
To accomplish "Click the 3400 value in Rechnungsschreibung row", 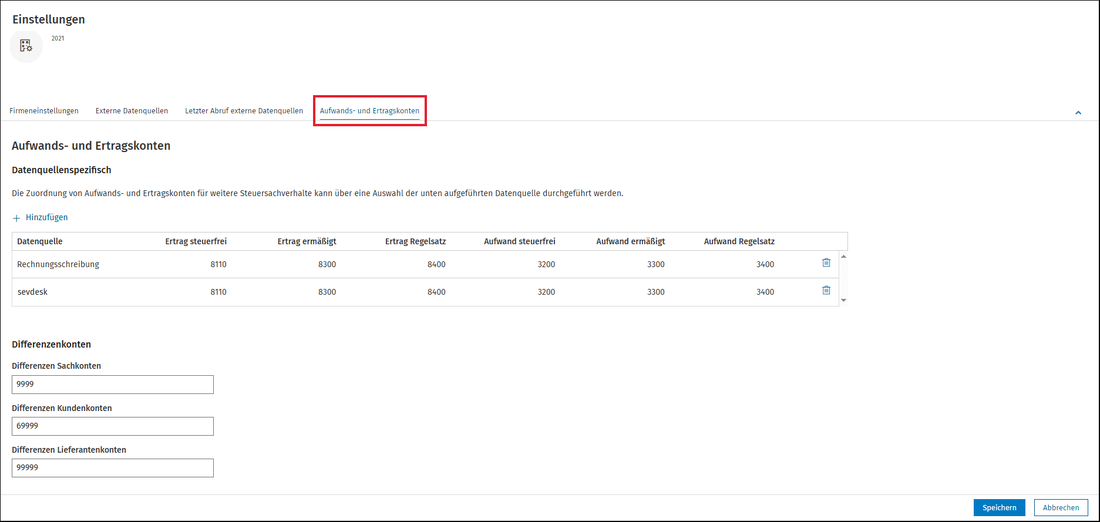I will 765,264.
